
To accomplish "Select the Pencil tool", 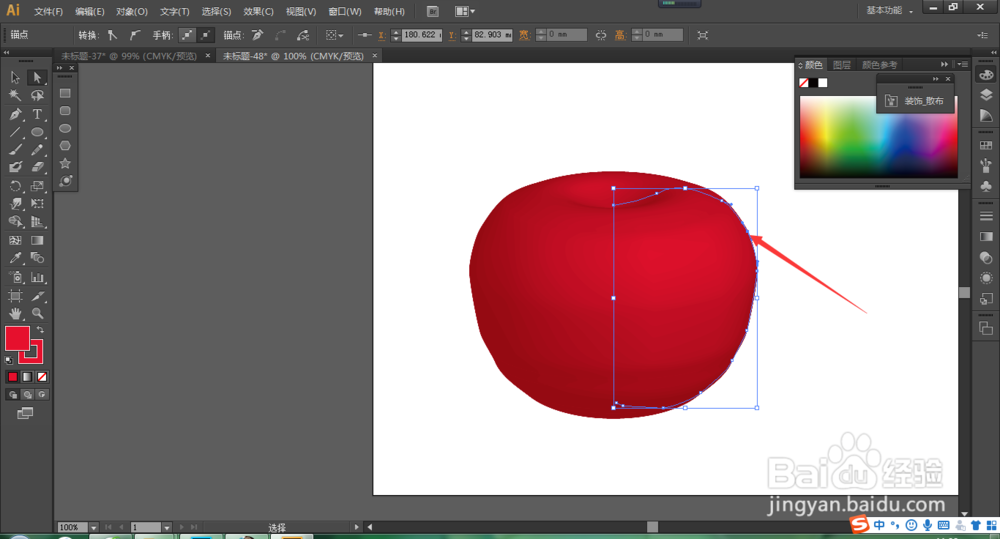I will (x=37, y=150).
